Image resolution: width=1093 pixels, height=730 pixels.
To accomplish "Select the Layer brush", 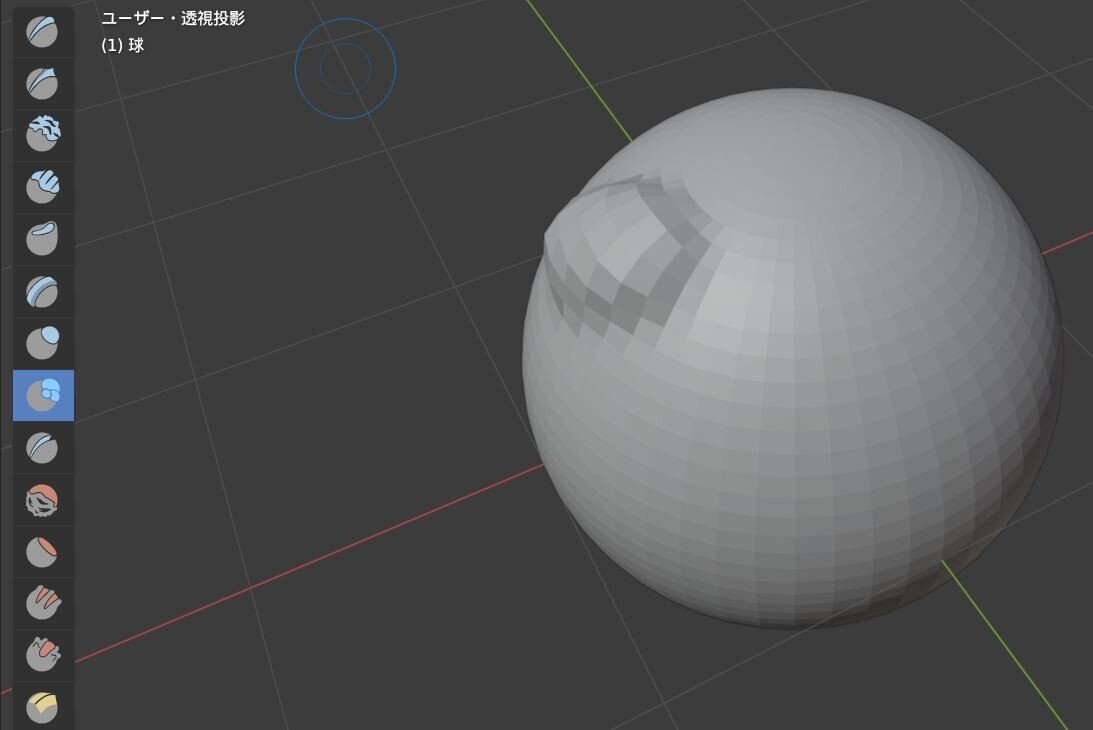I will pos(43,291).
